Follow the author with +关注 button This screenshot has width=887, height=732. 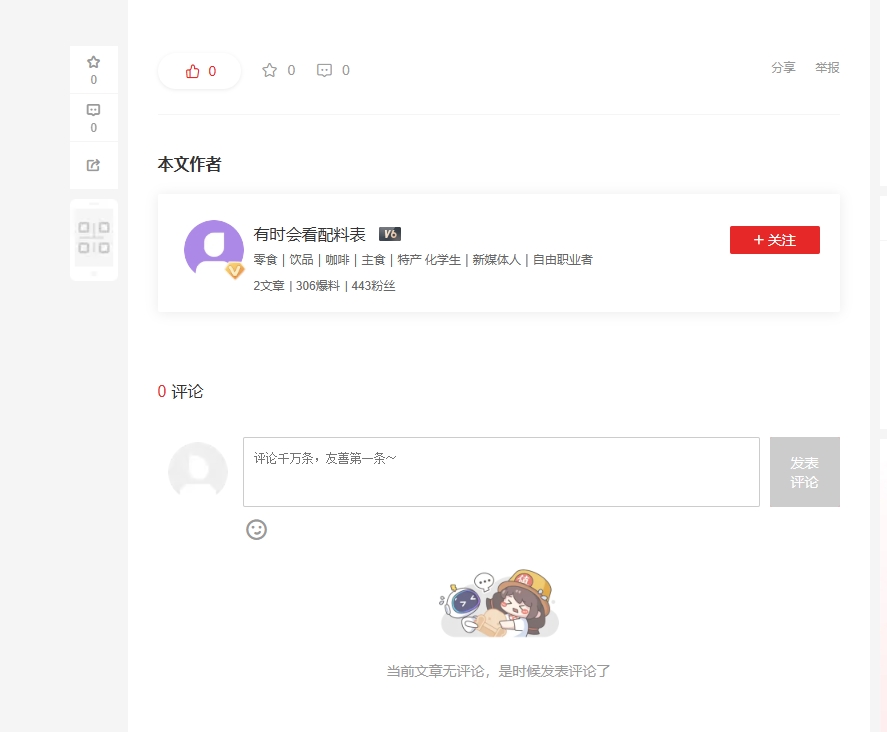[774, 240]
